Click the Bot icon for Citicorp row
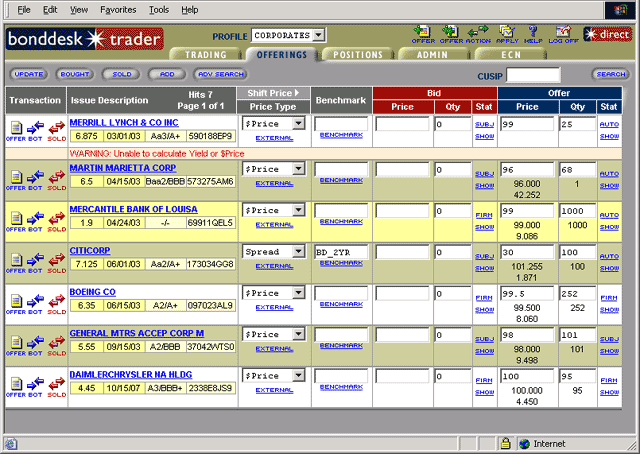This screenshot has height=454, width=640. pos(36,263)
